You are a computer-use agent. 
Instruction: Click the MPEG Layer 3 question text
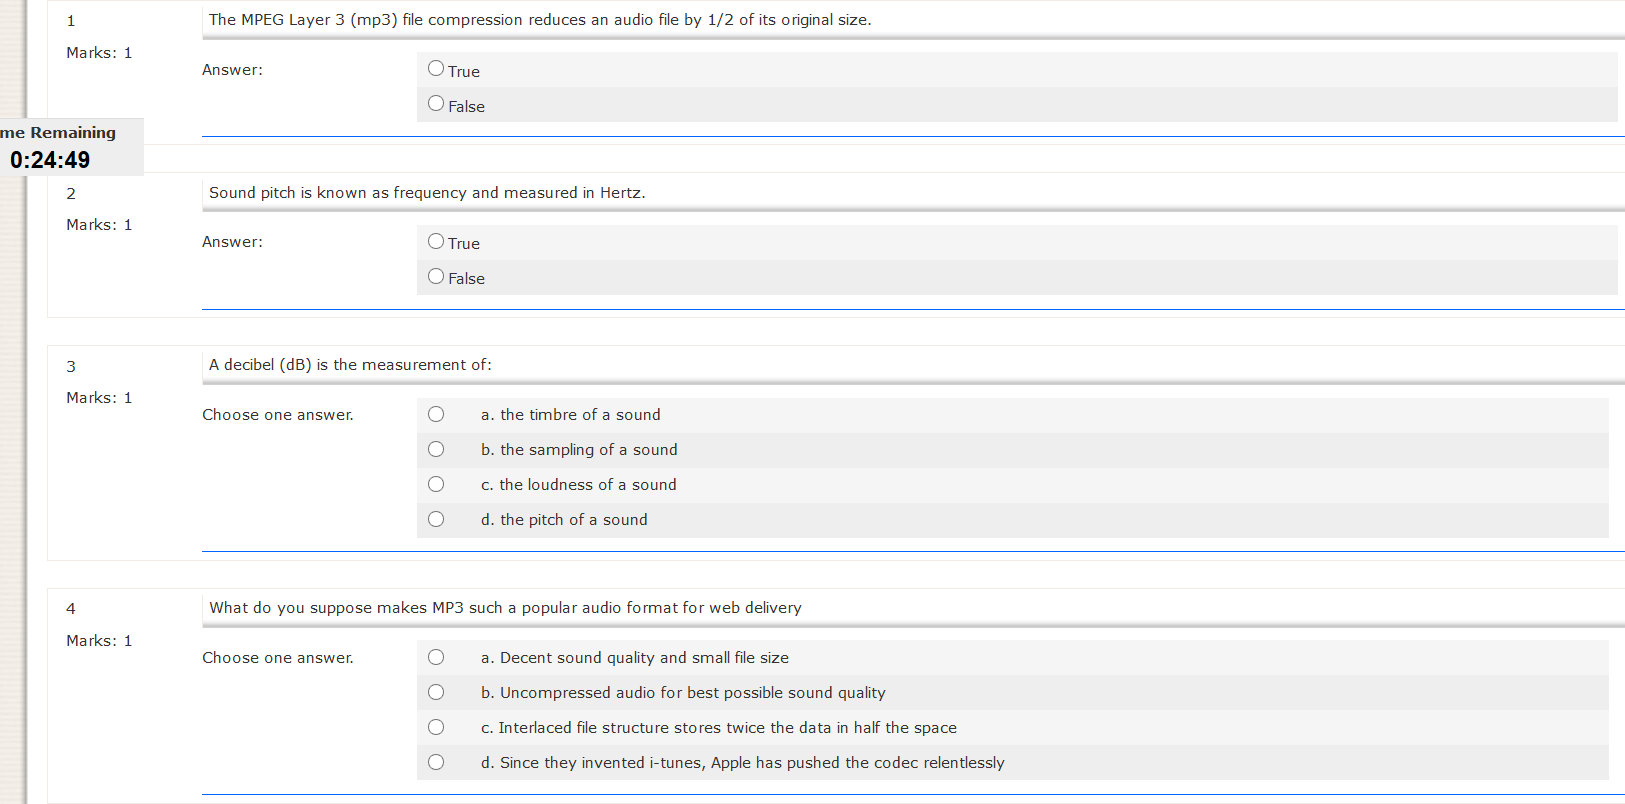coord(539,20)
